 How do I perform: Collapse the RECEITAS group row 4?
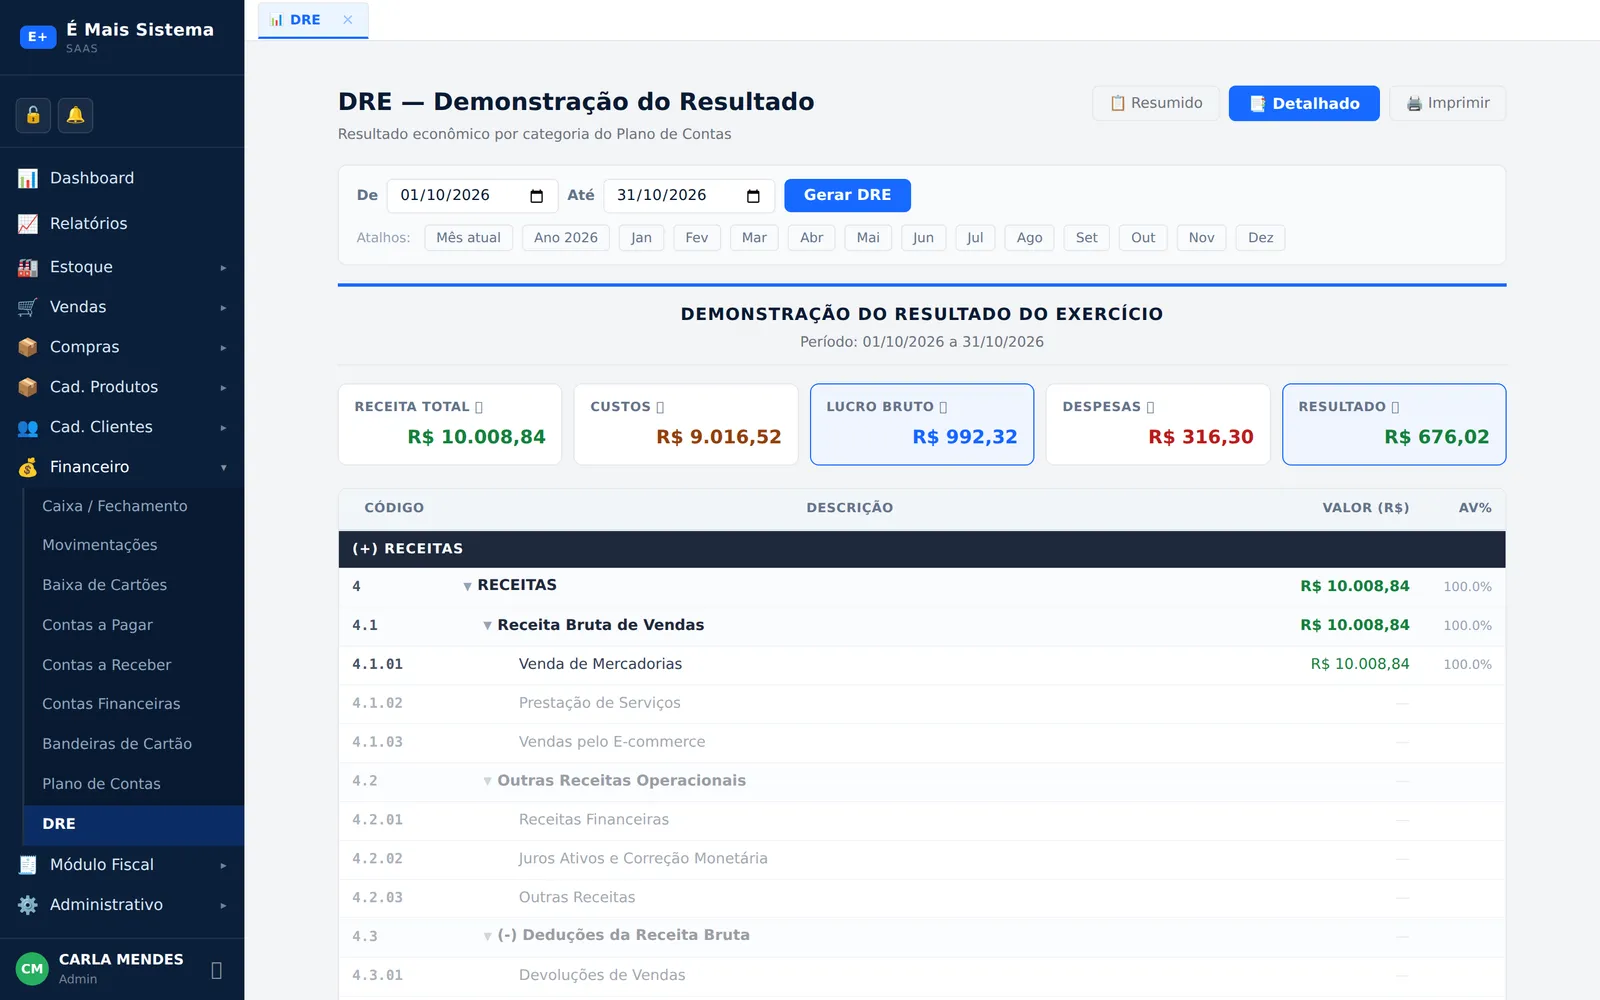pos(467,587)
